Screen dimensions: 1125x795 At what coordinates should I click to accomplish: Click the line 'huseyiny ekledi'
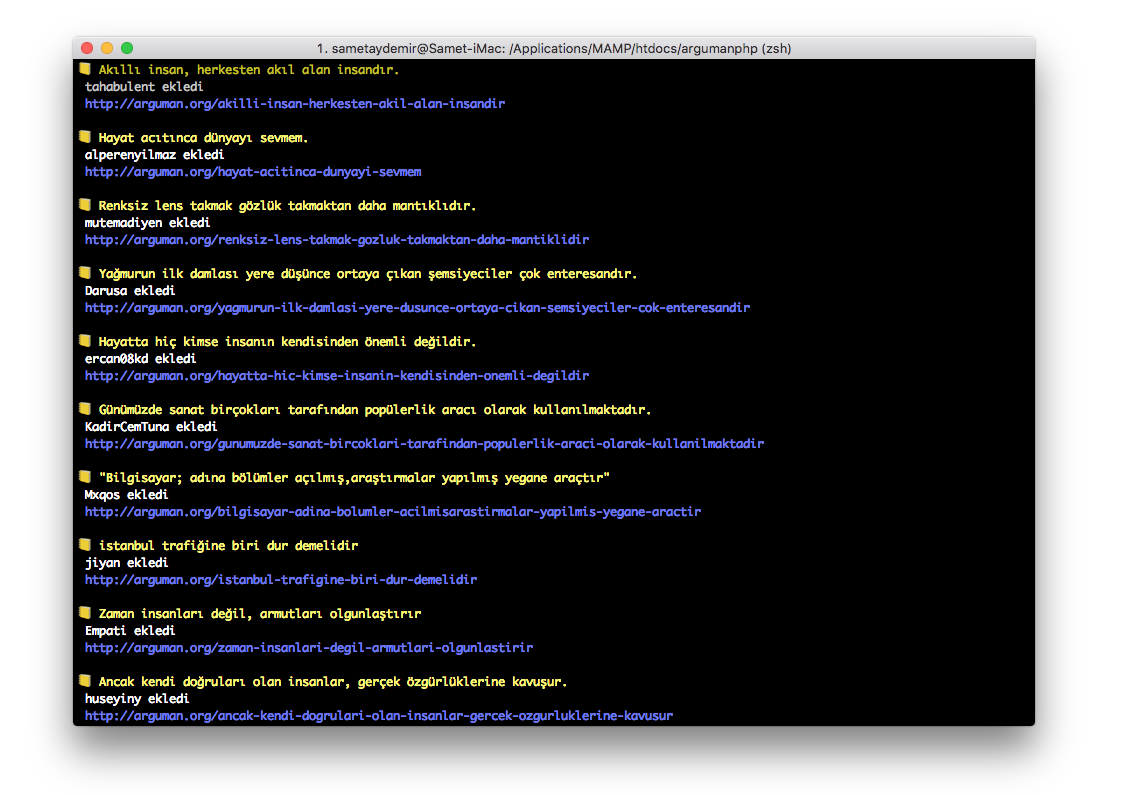coord(137,699)
